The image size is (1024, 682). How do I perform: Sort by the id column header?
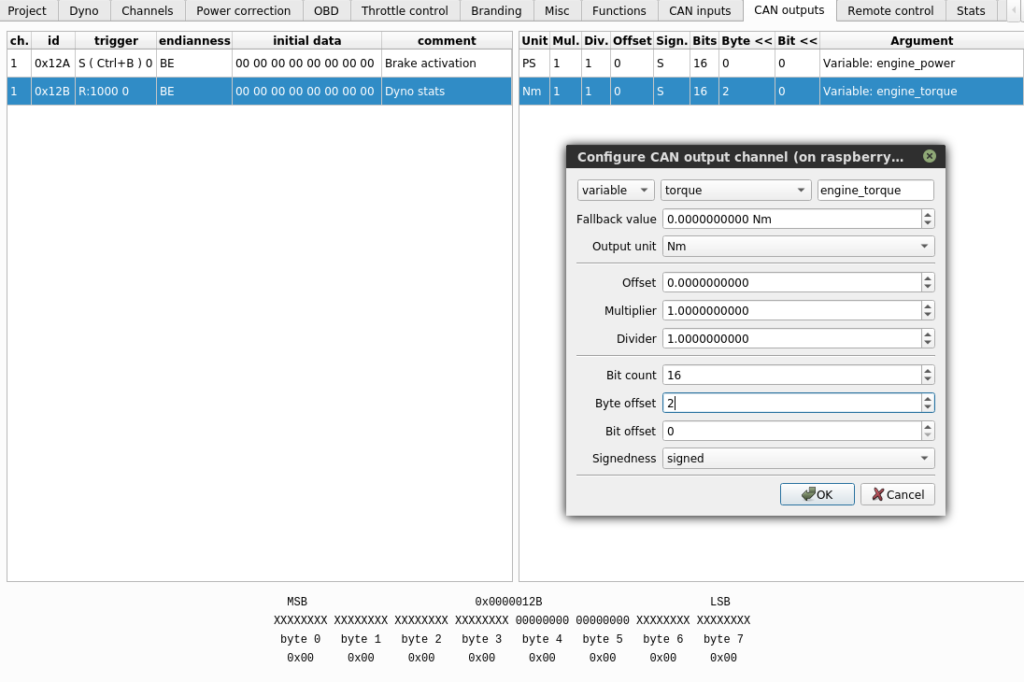[x=53, y=41]
